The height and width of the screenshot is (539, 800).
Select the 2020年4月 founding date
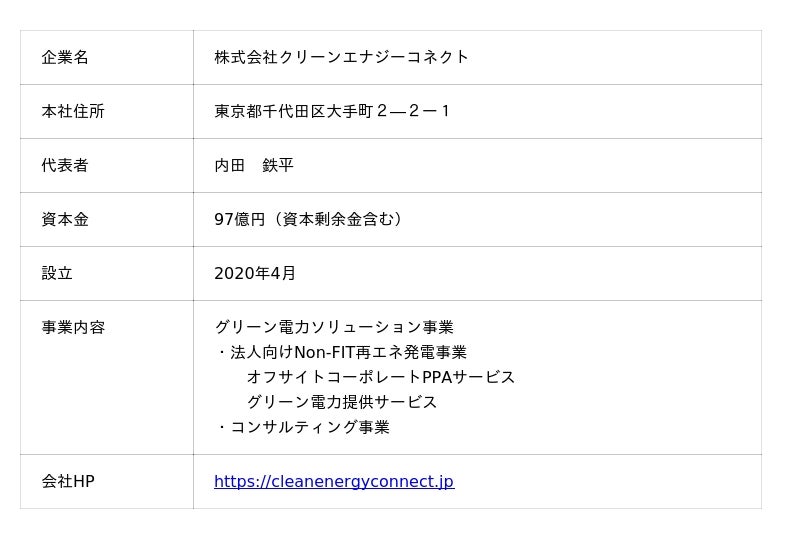(255, 274)
